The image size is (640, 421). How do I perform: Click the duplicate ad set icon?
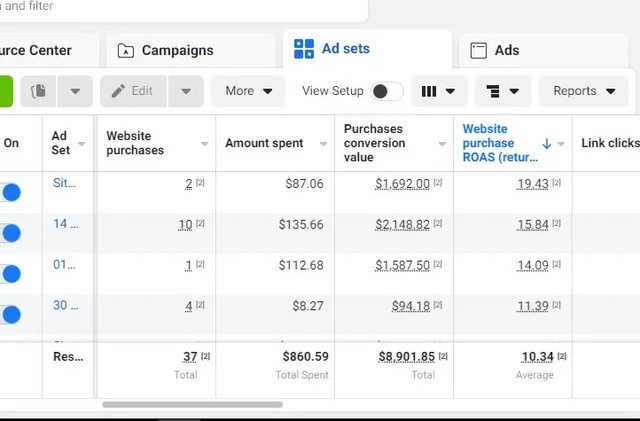[x=39, y=91]
